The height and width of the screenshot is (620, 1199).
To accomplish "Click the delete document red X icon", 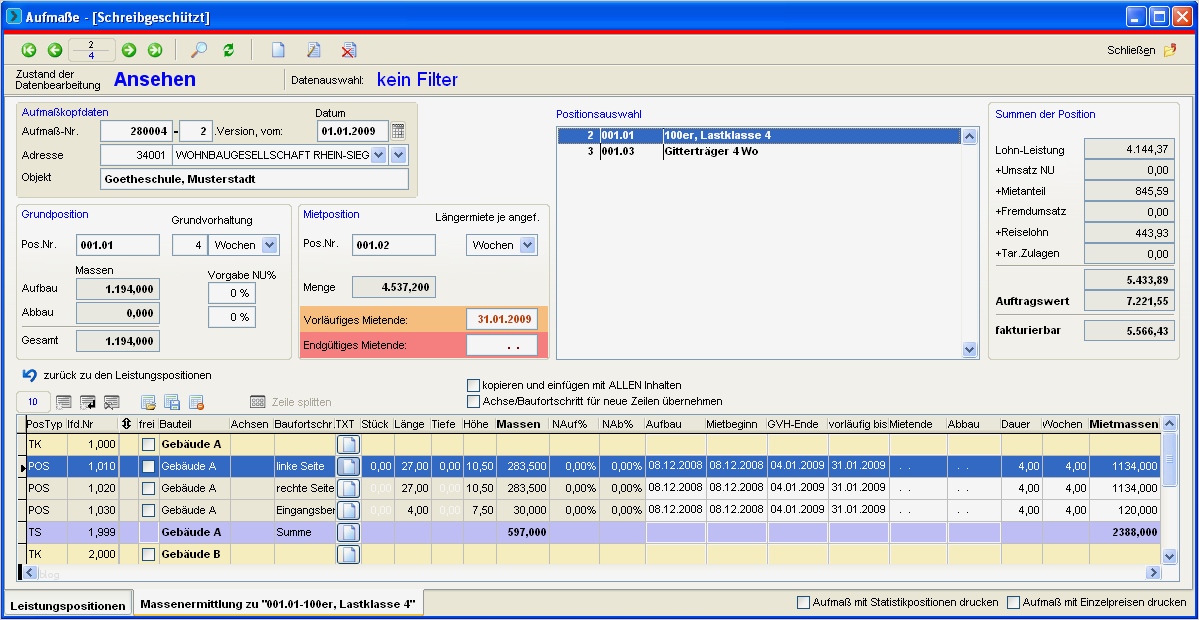I will coord(348,50).
